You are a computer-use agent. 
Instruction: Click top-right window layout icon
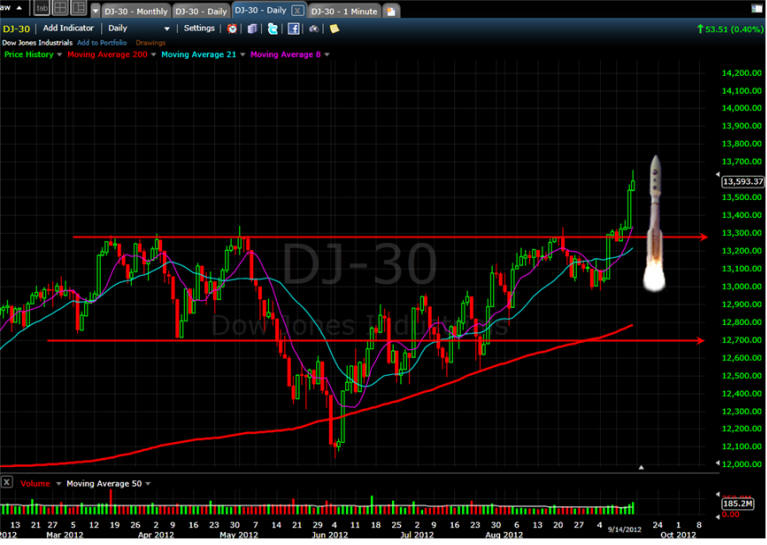coord(757,8)
